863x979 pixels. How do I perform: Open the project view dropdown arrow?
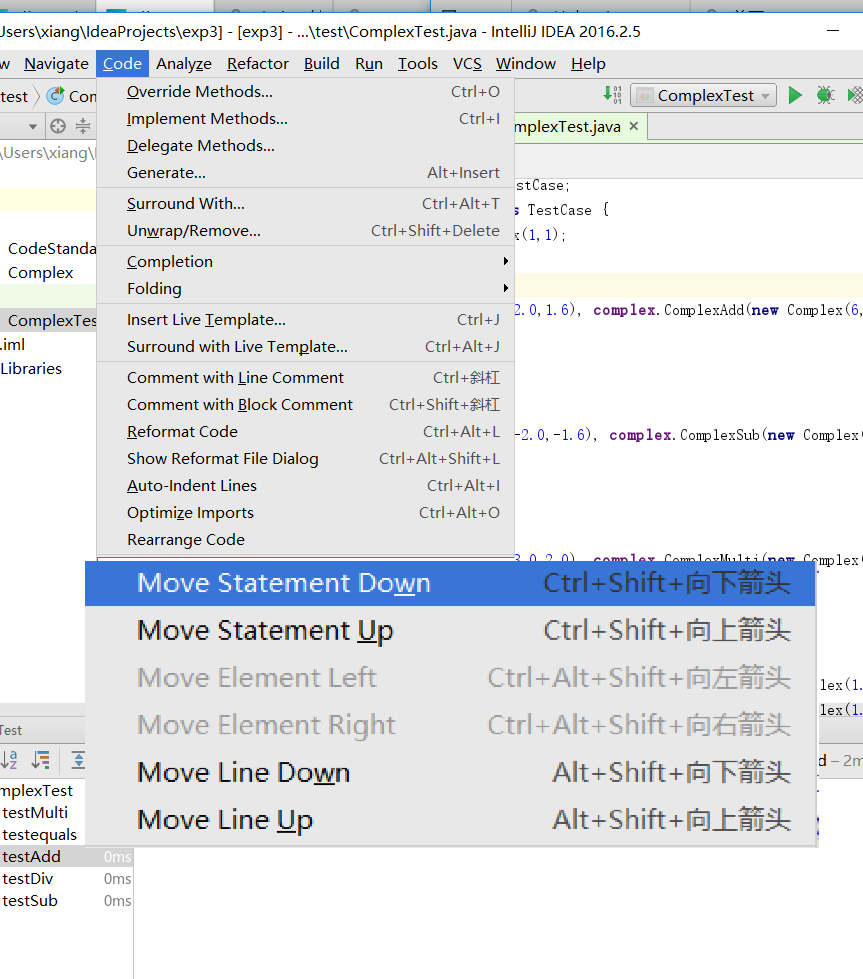coord(32,127)
